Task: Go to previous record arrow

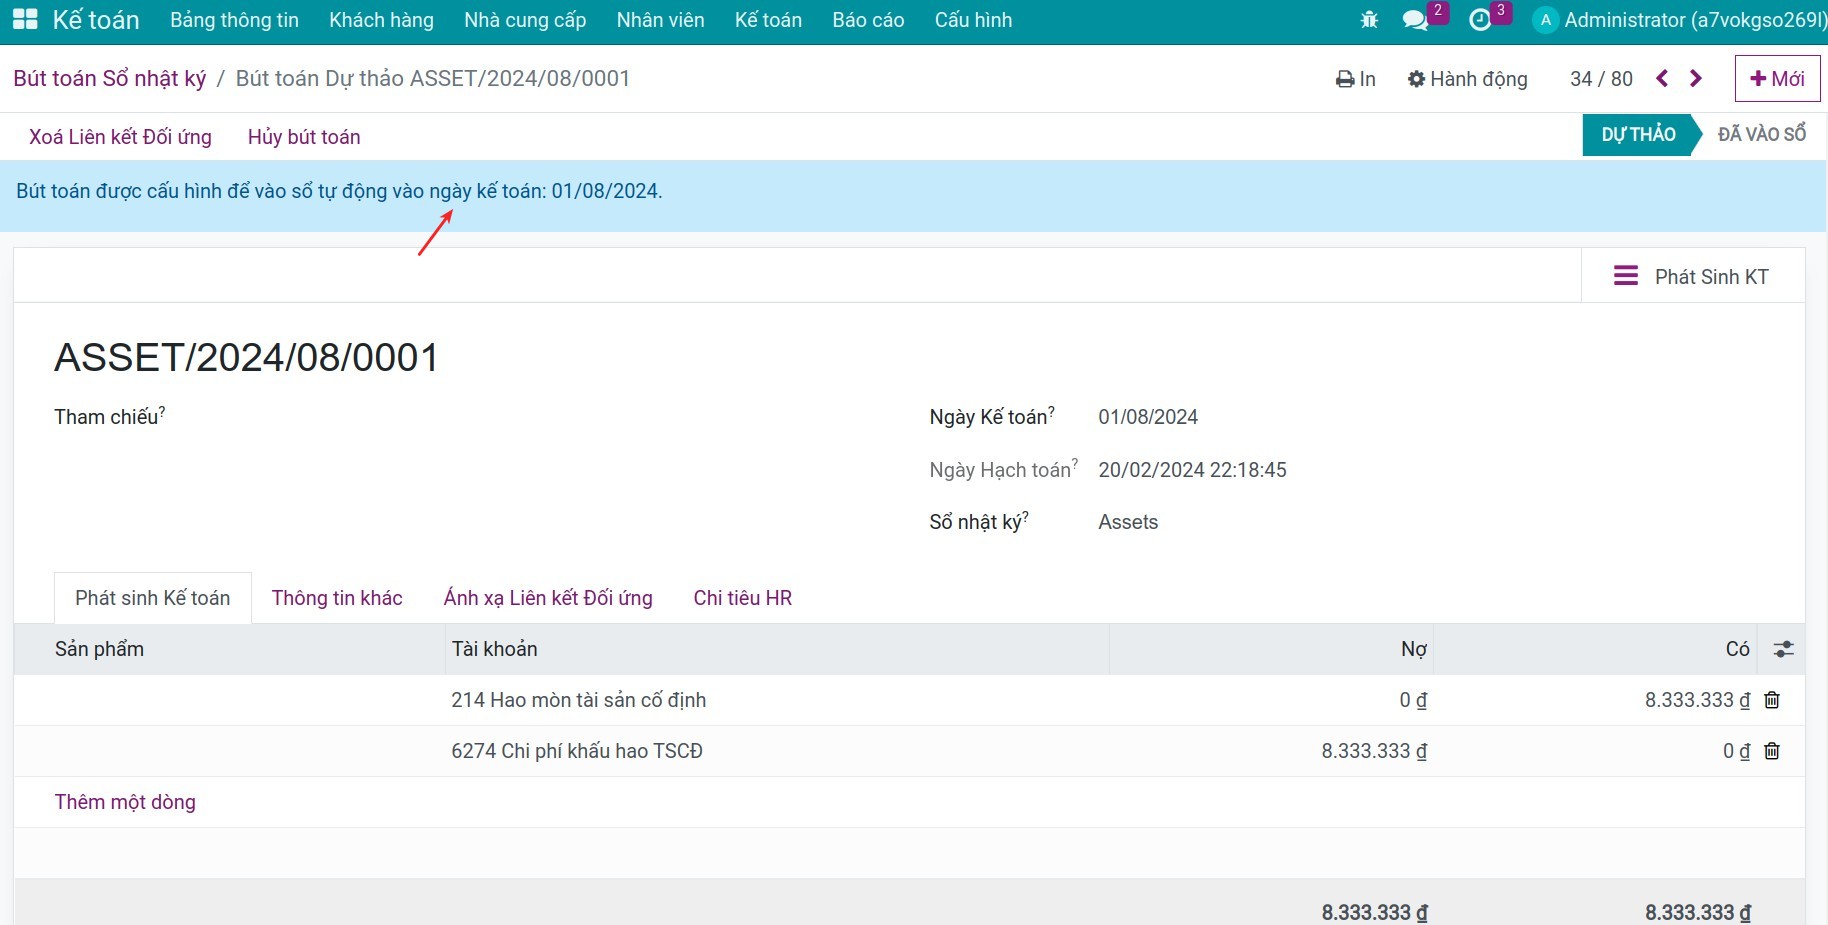Action: click(x=1662, y=78)
